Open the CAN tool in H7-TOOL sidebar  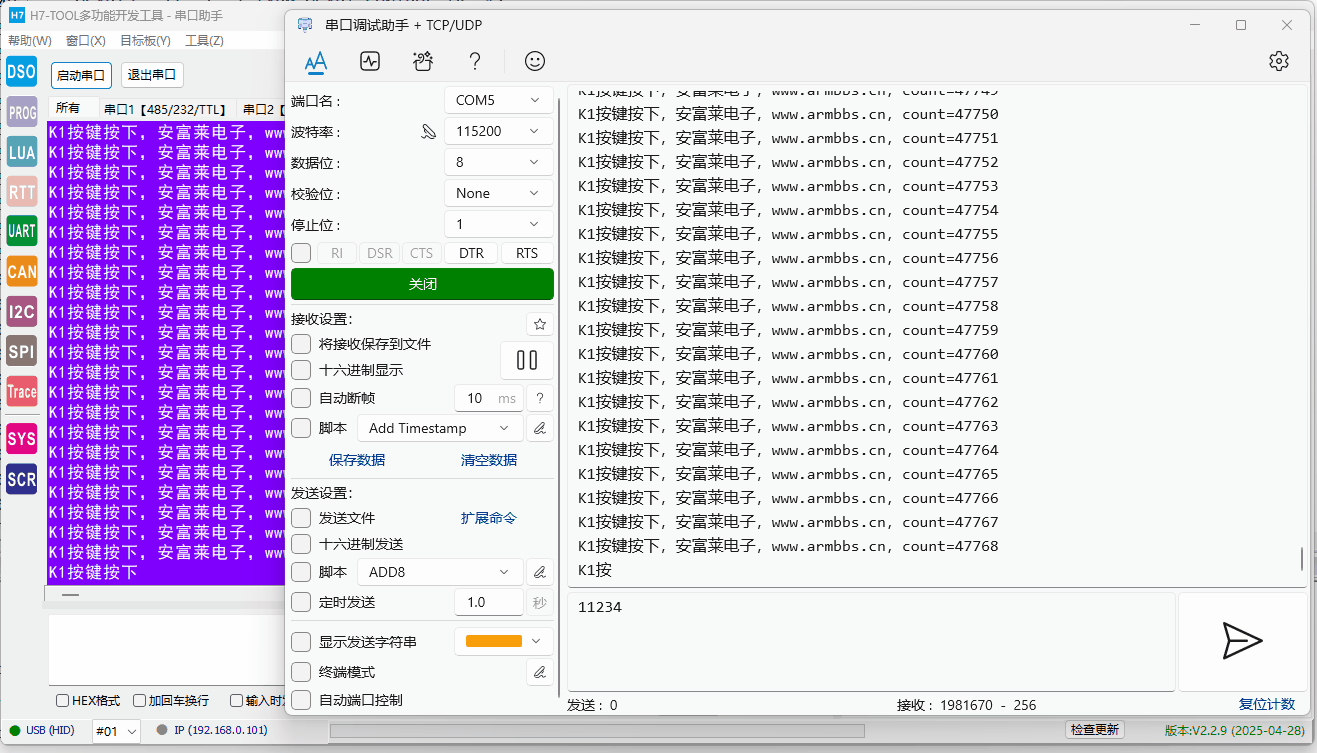pyautogui.click(x=22, y=271)
